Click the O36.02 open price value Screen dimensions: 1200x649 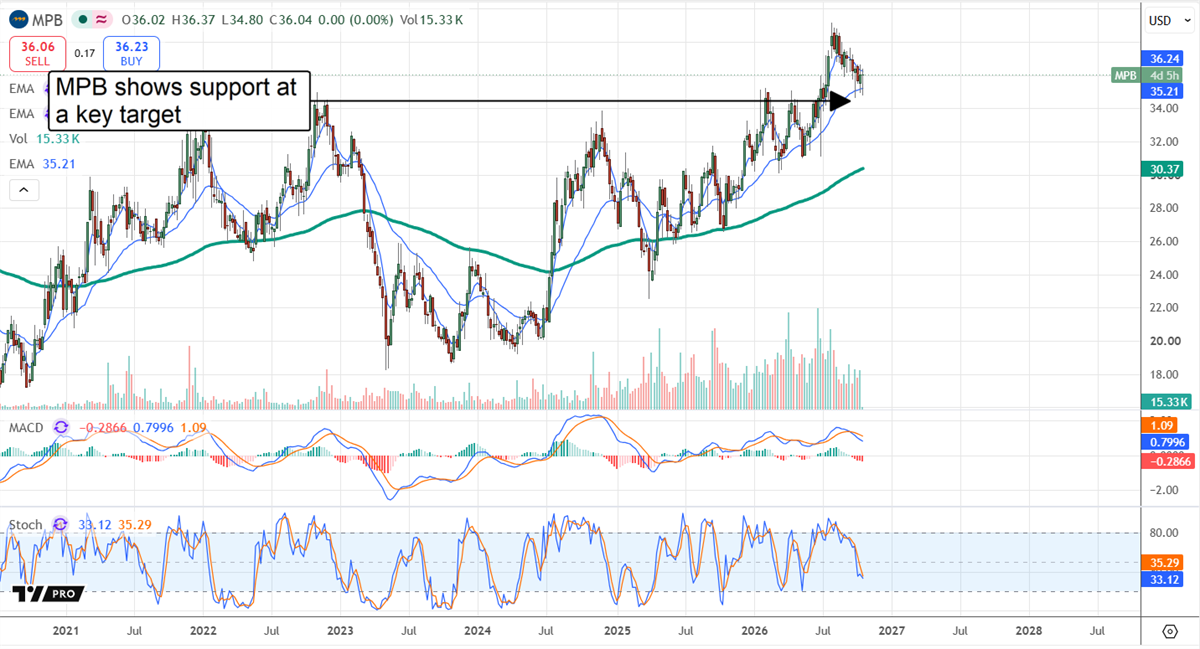point(144,20)
